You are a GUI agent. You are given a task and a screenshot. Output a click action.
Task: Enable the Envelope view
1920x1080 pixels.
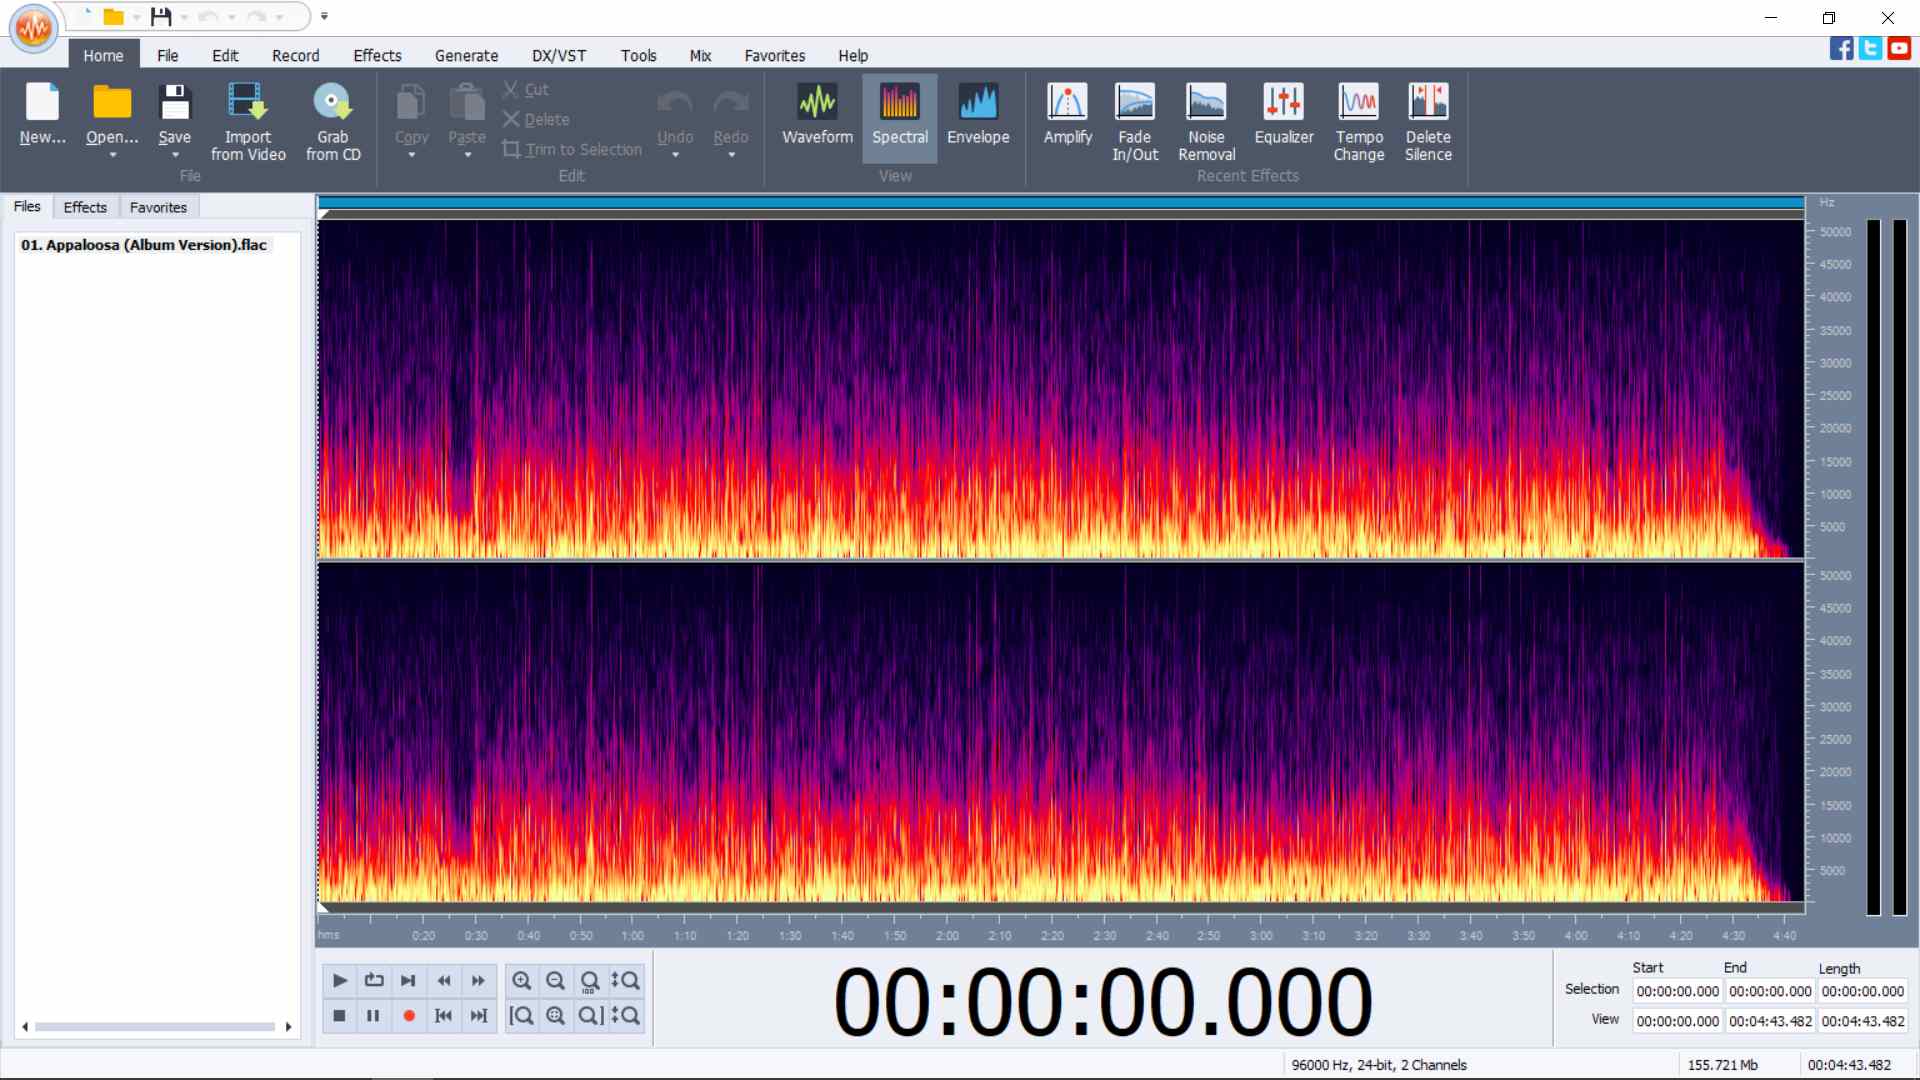(978, 115)
